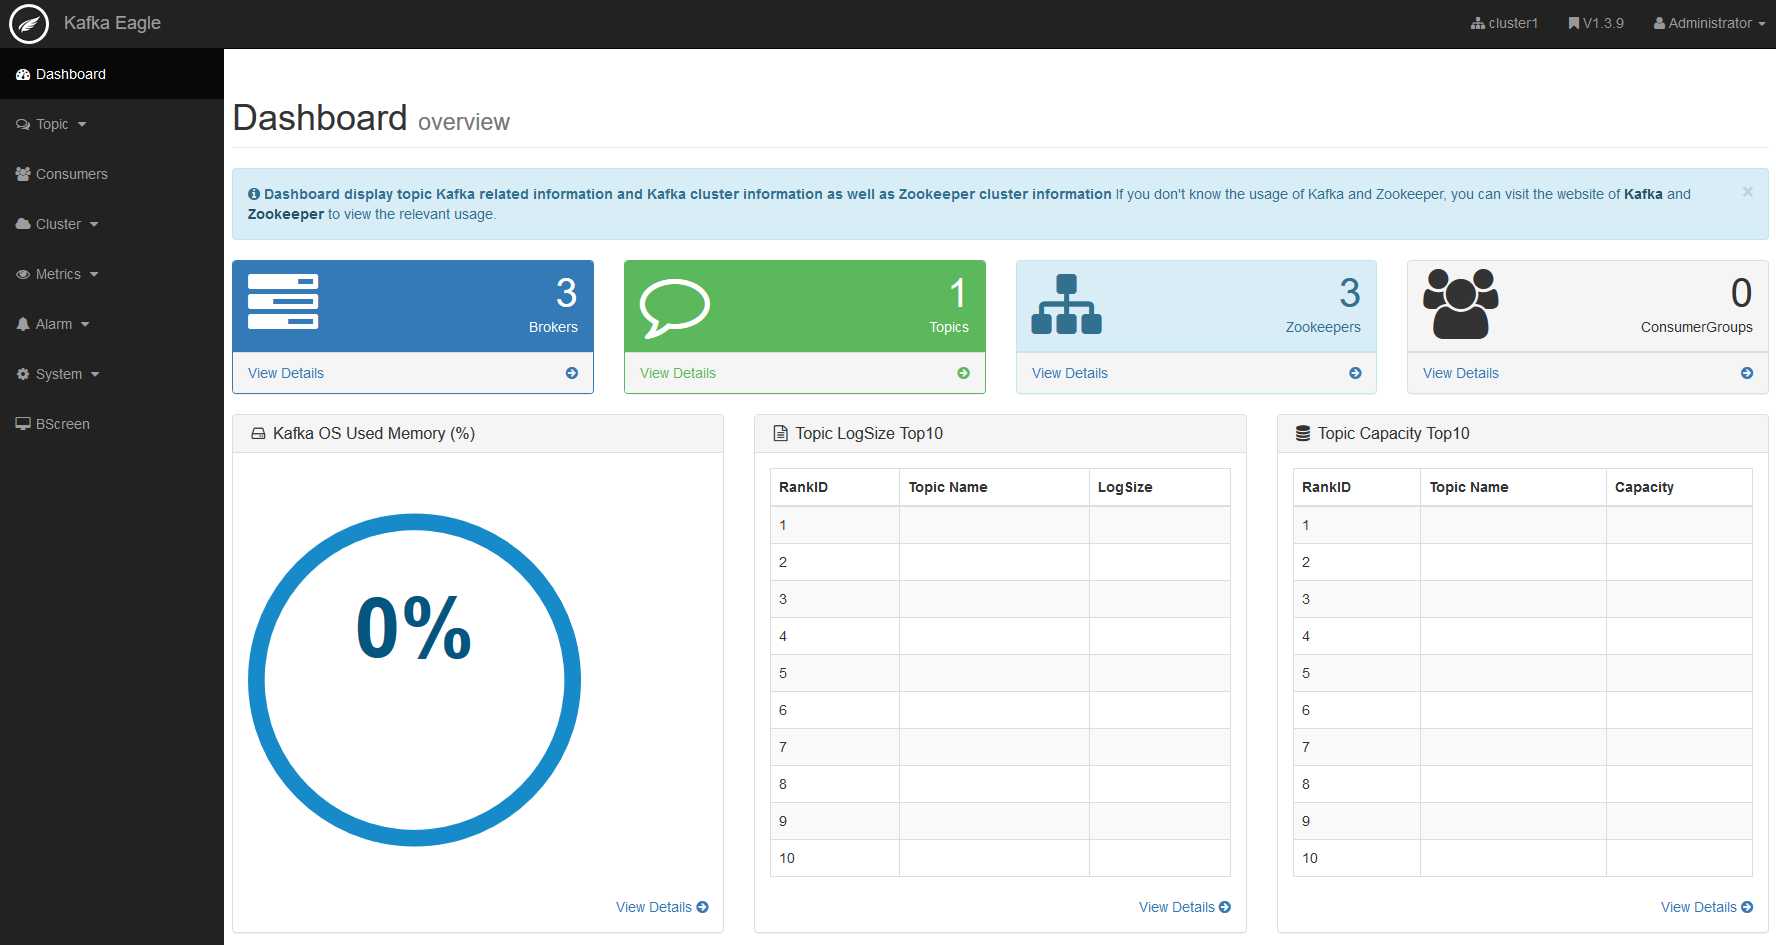Follow the Zookeeper website link in alert

(x=286, y=214)
